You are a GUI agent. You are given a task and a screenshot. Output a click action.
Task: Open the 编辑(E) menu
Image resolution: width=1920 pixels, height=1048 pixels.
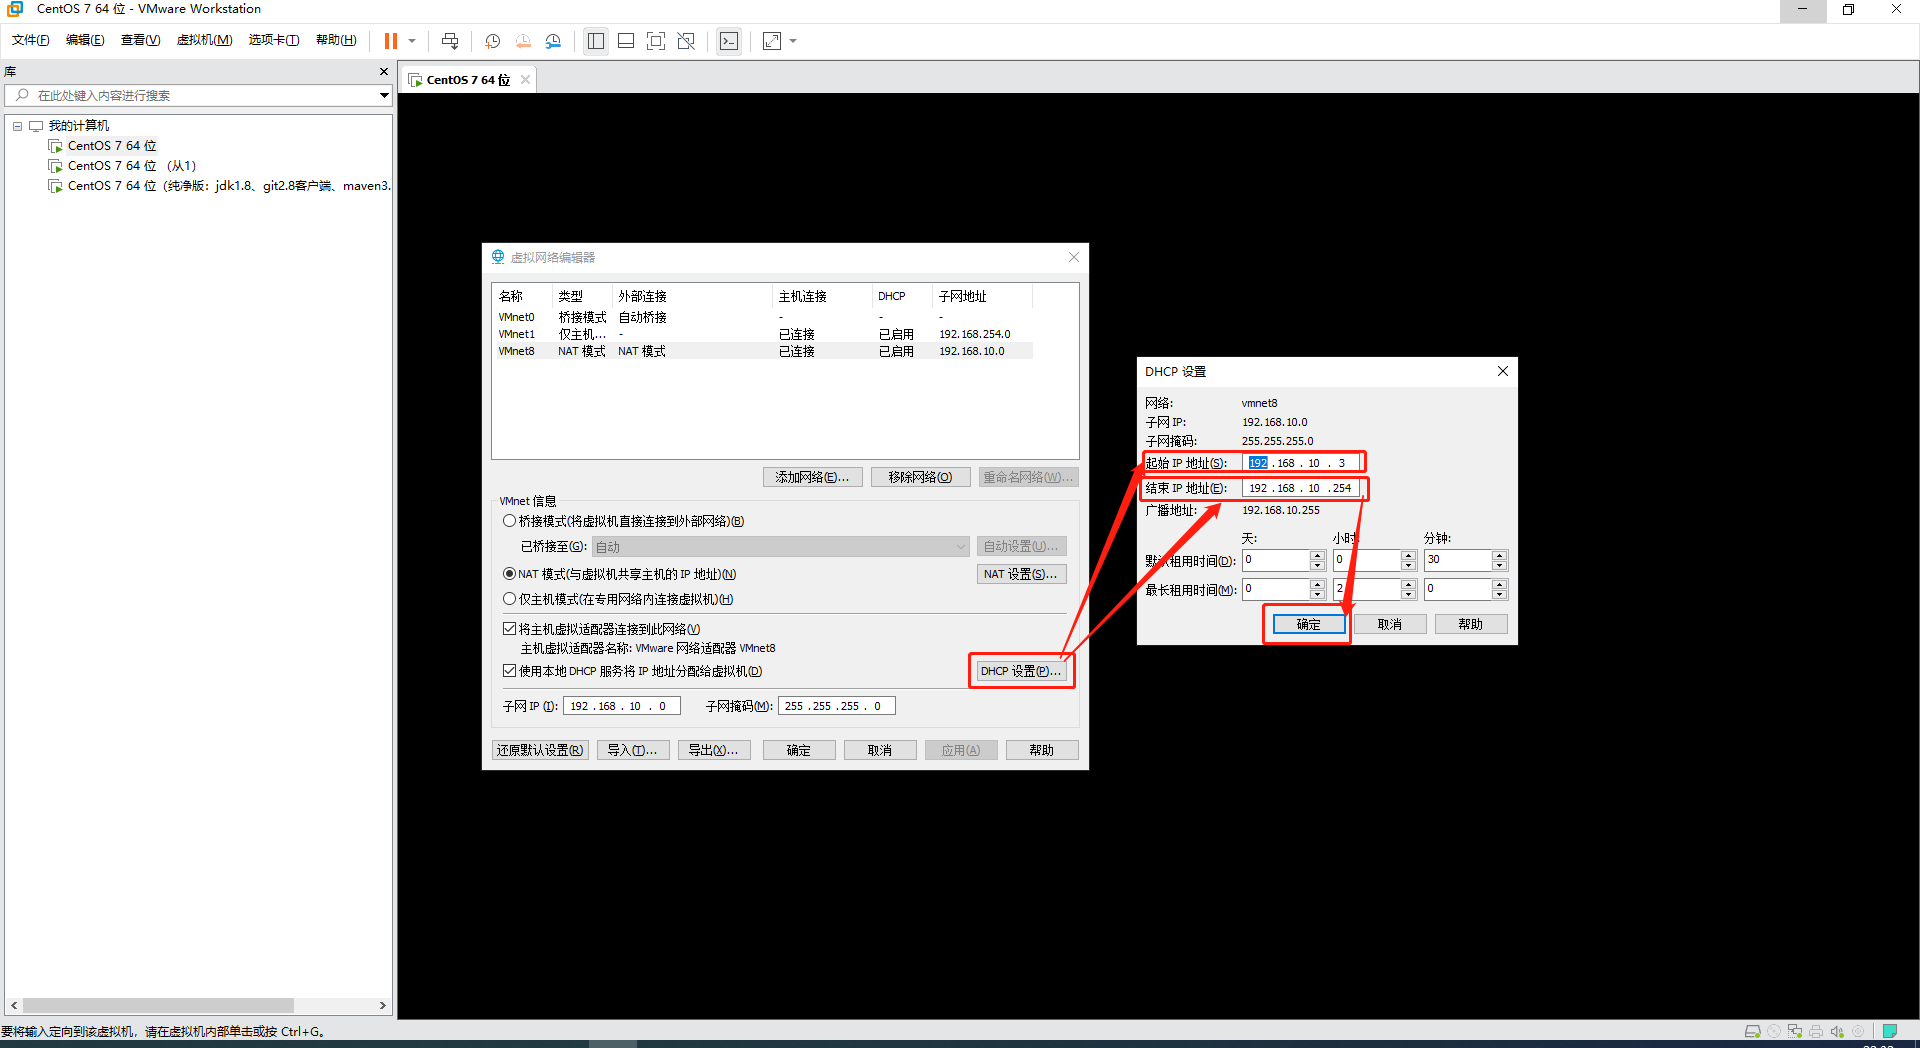[x=85, y=40]
